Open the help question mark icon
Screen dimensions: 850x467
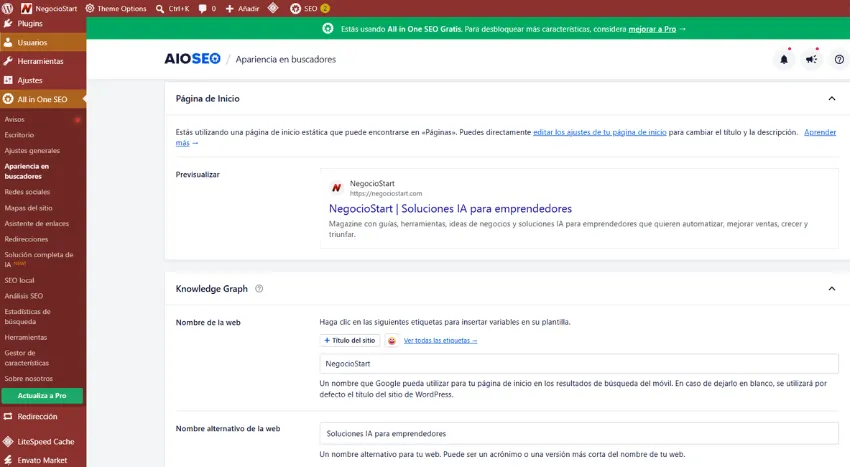click(x=839, y=60)
